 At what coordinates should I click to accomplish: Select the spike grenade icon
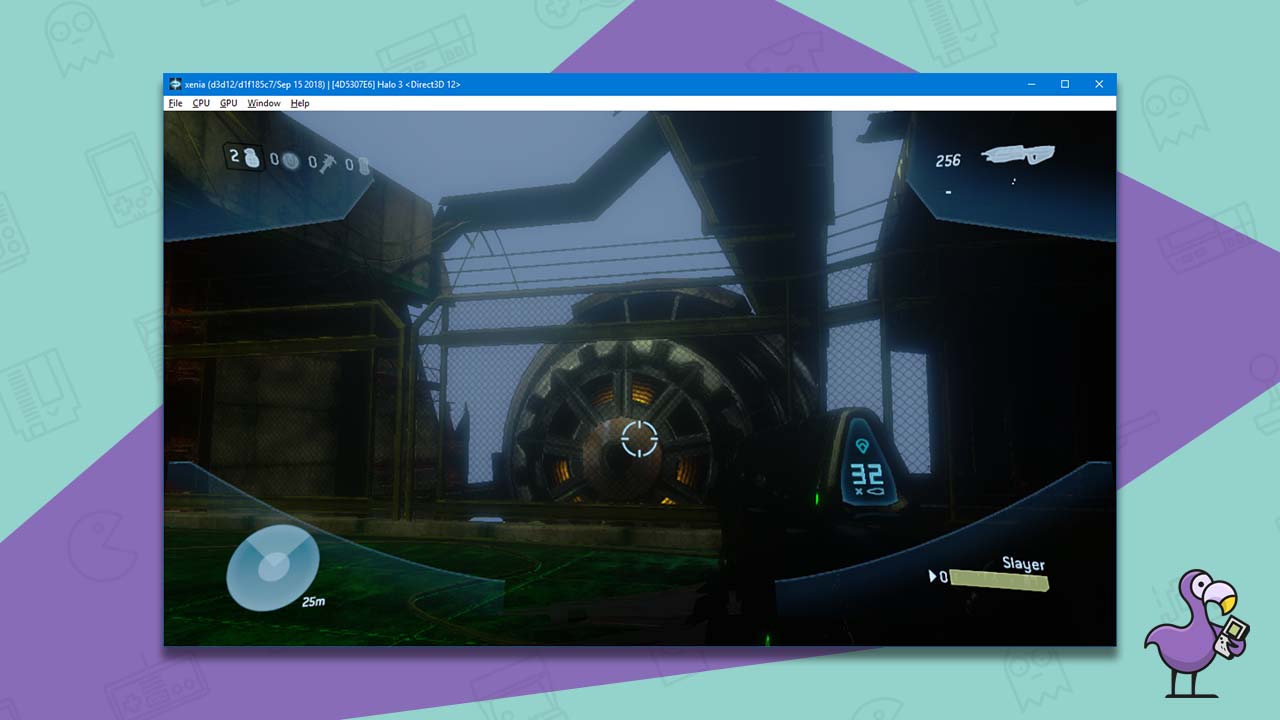[x=327, y=162]
